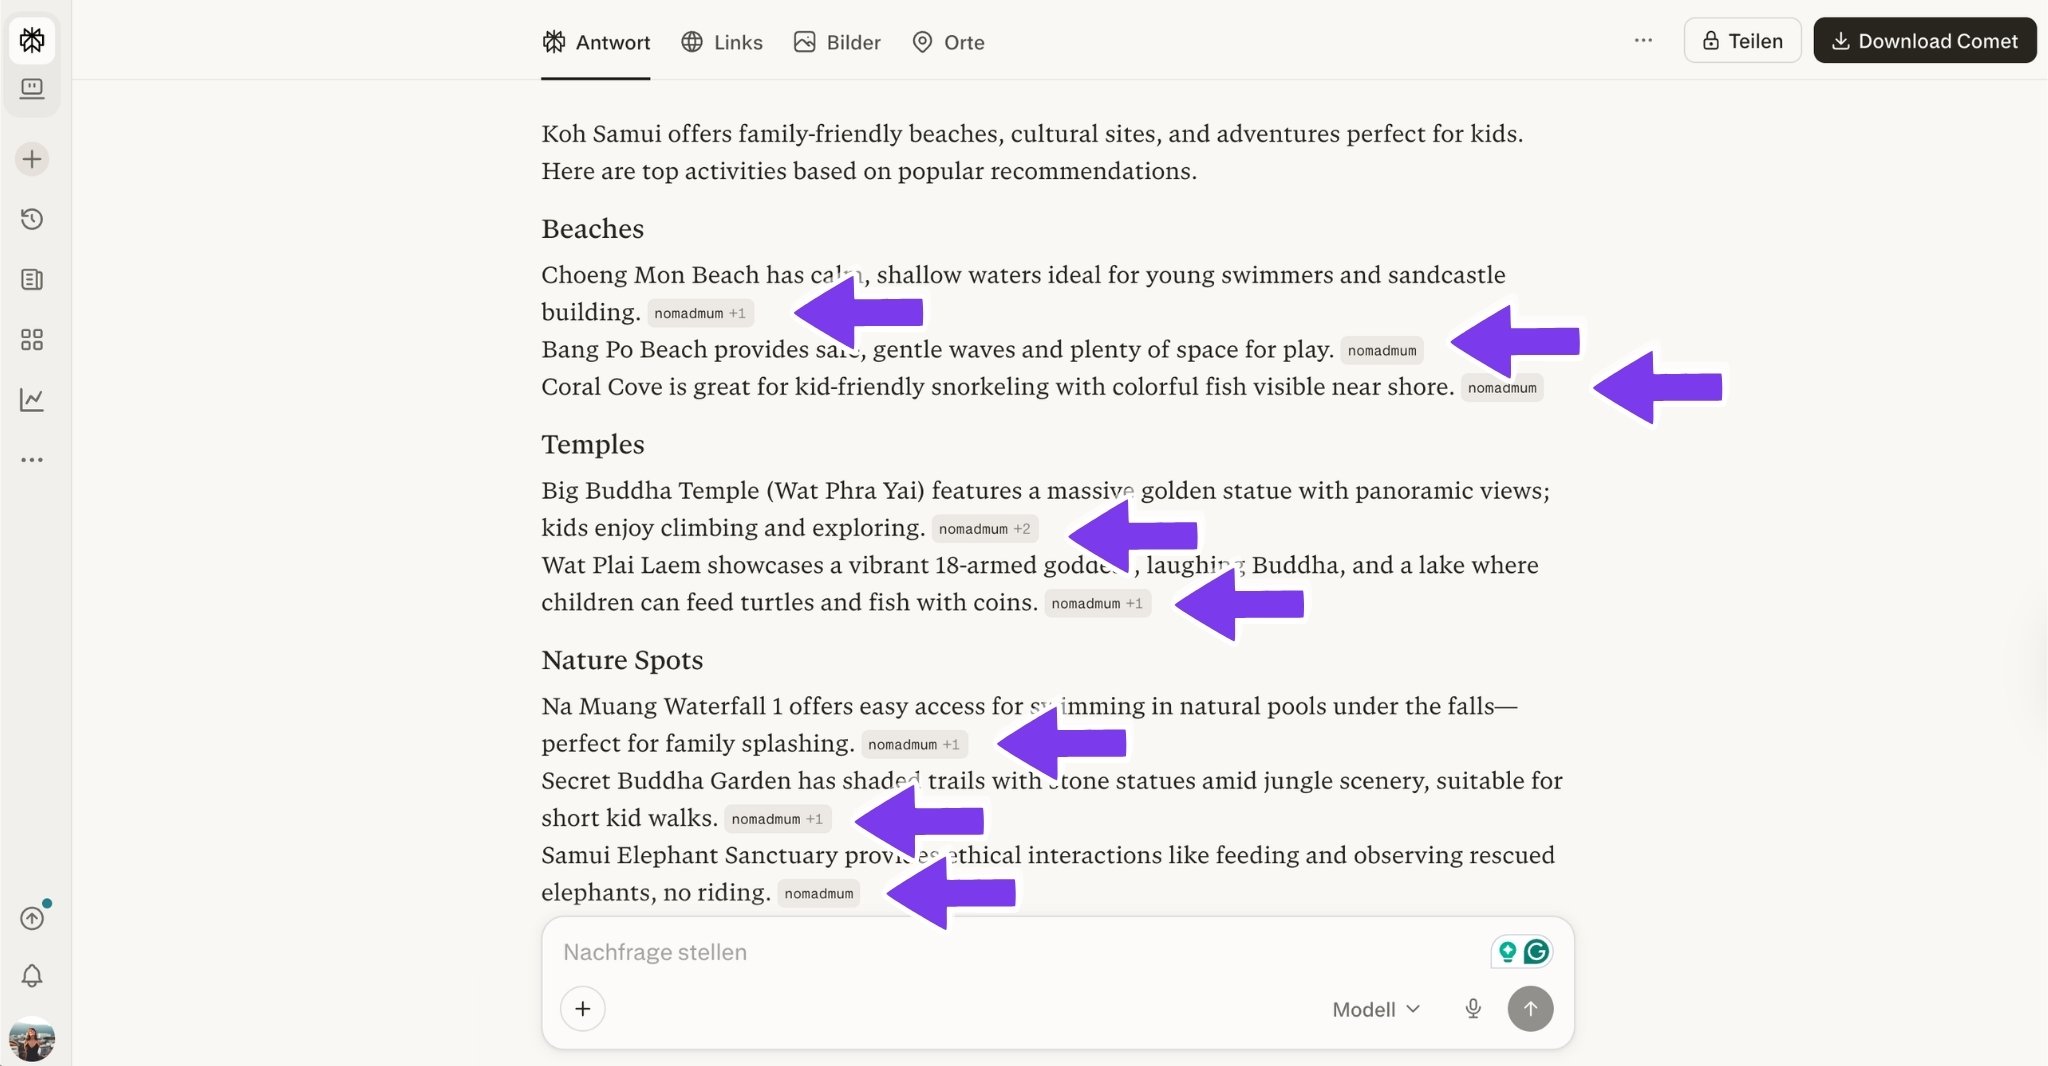Select the Spaces grid icon

(x=33, y=339)
